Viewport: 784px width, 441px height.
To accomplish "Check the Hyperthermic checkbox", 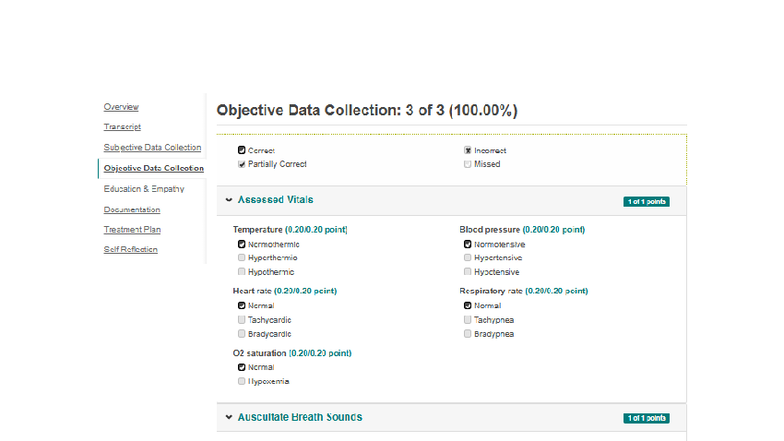I will tap(242, 258).
